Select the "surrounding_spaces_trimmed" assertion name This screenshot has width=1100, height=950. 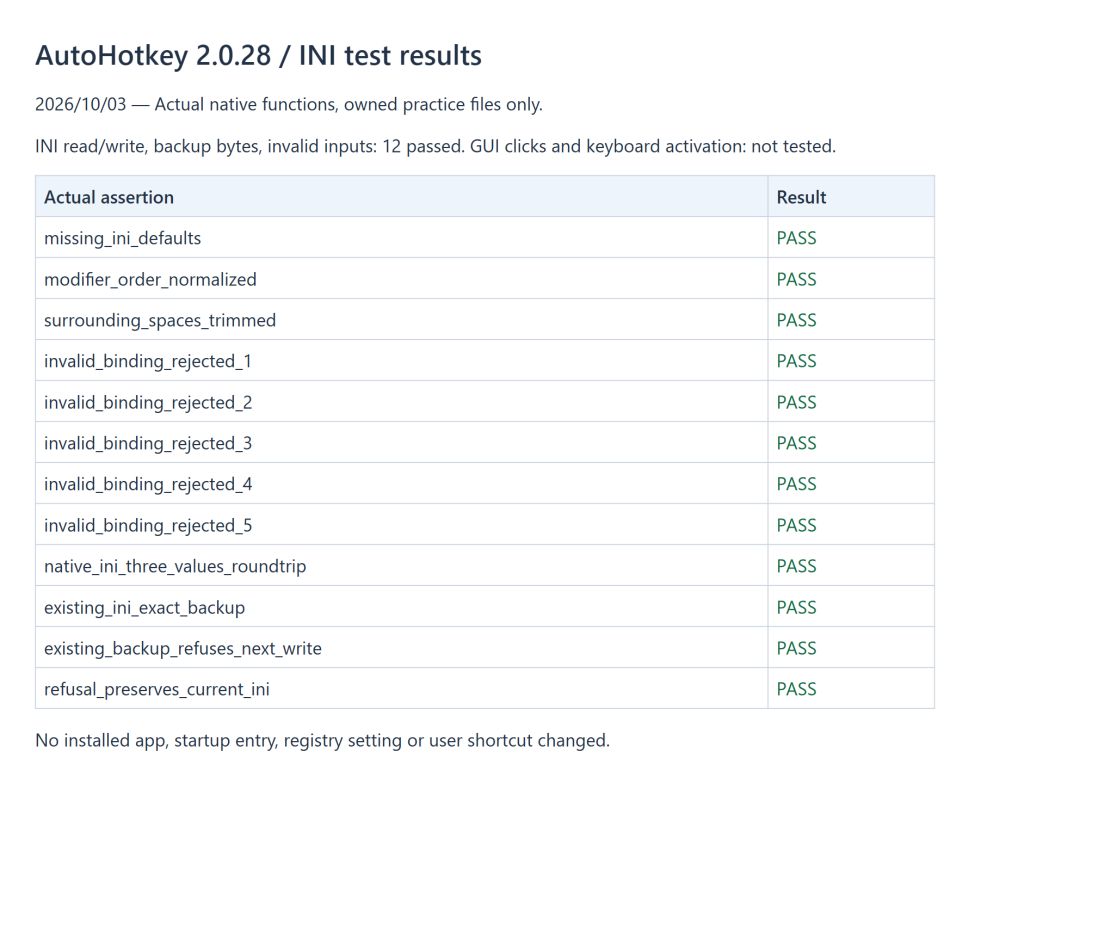tap(160, 321)
